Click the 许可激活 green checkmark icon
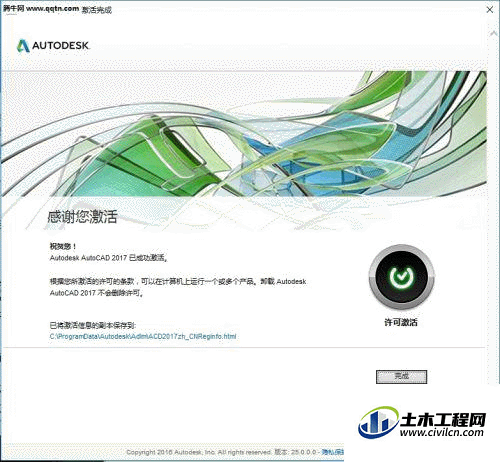 pos(401,277)
